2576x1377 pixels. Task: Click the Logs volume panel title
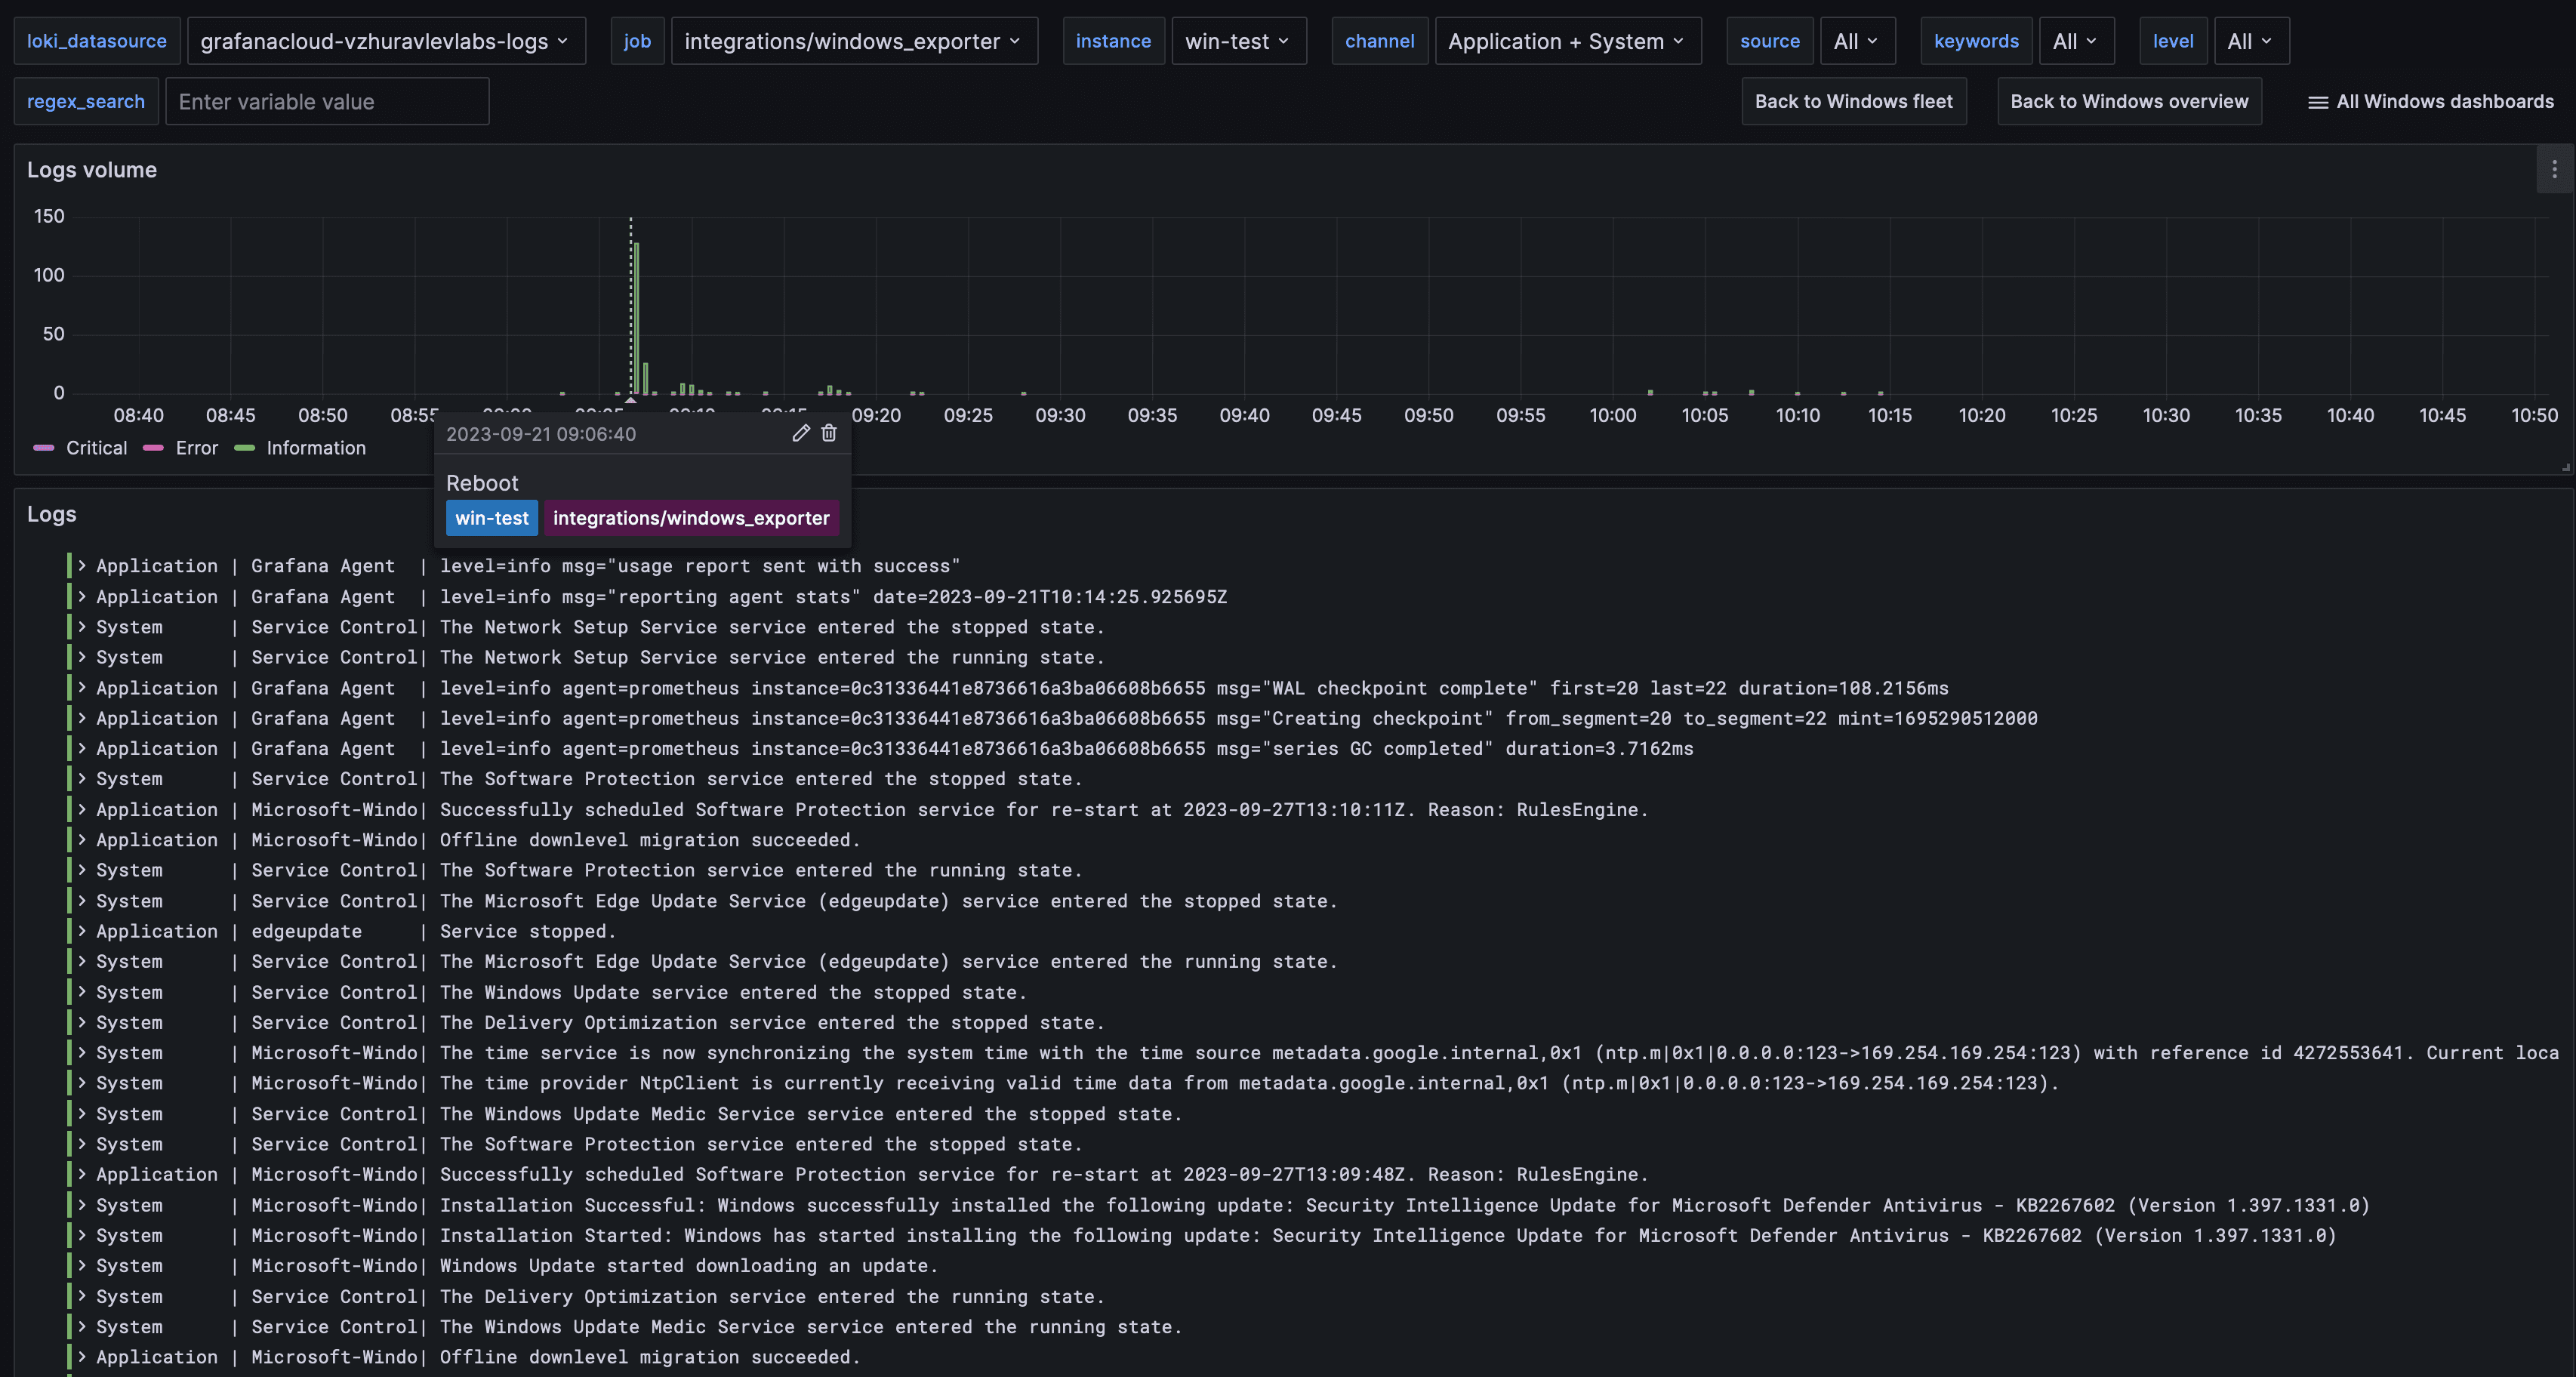[x=92, y=170]
